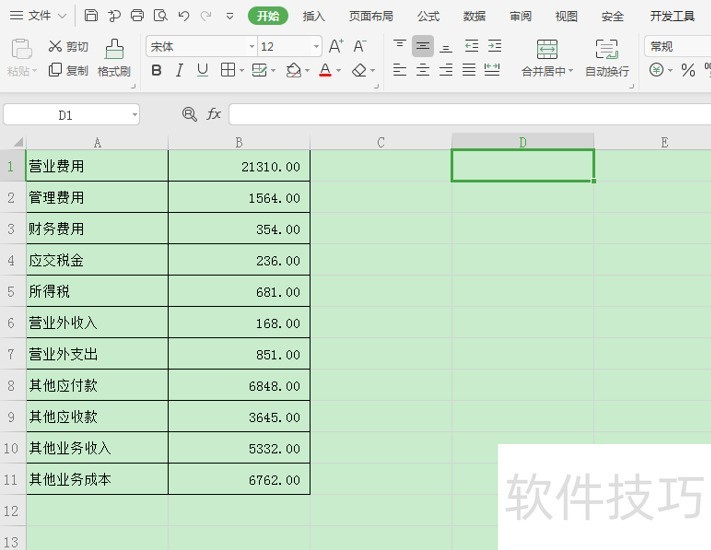Click the Redo arrow icon

[x=206, y=16]
